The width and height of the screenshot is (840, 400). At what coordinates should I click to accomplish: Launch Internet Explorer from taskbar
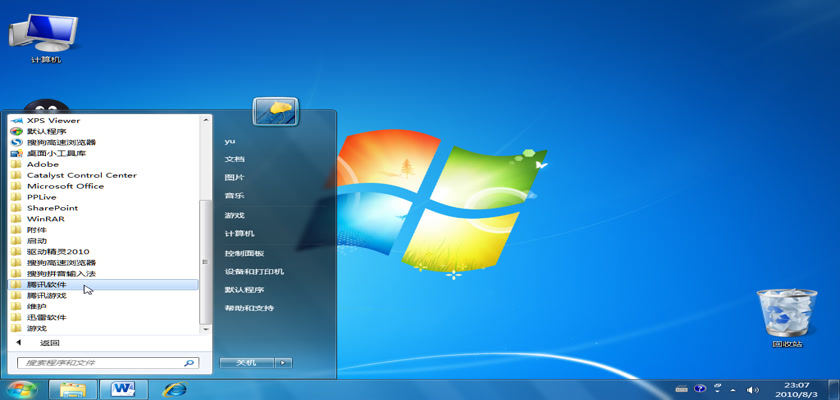click(174, 388)
